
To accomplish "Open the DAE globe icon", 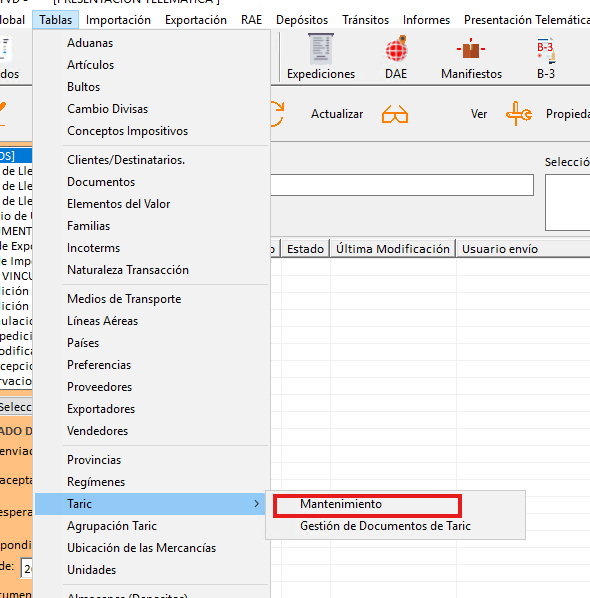I will click(x=396, y=49).
